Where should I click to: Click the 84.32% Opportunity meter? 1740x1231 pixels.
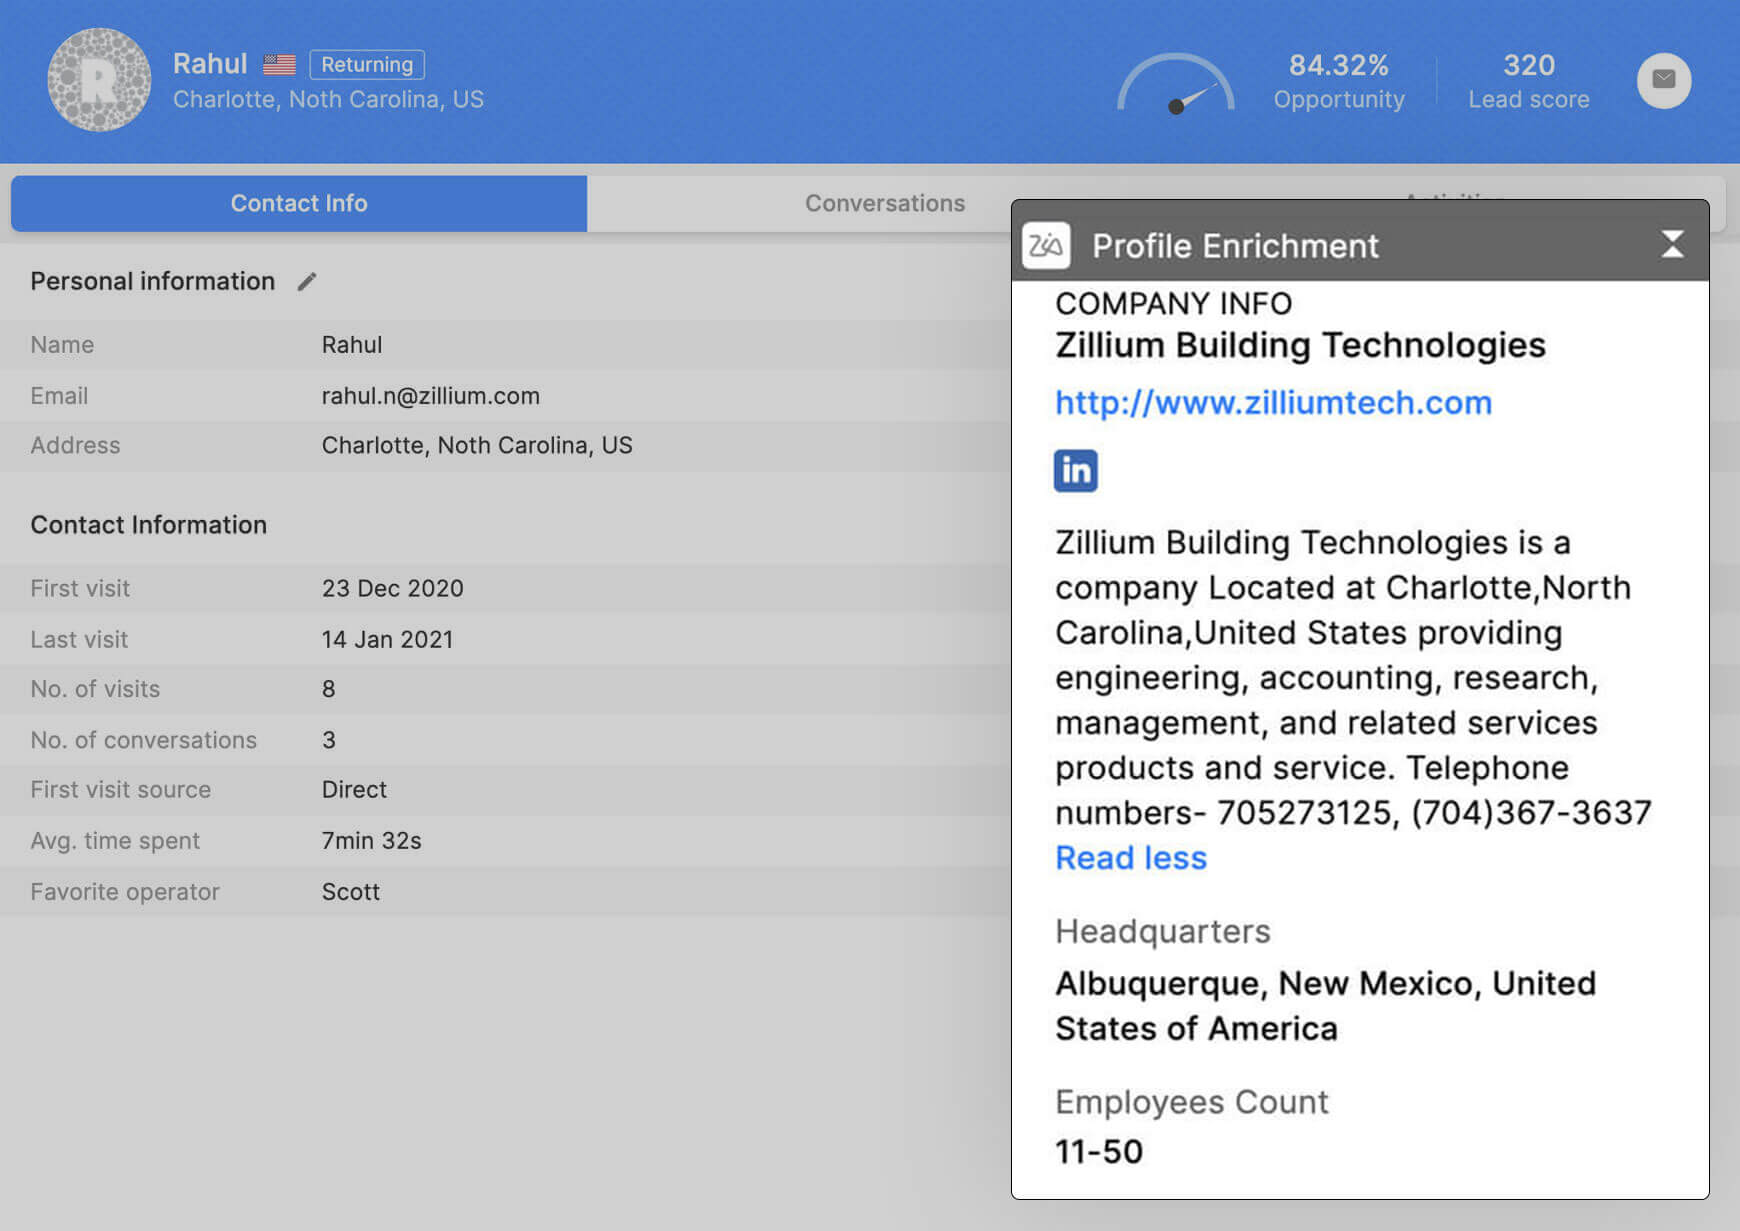tap(1339, 65)
